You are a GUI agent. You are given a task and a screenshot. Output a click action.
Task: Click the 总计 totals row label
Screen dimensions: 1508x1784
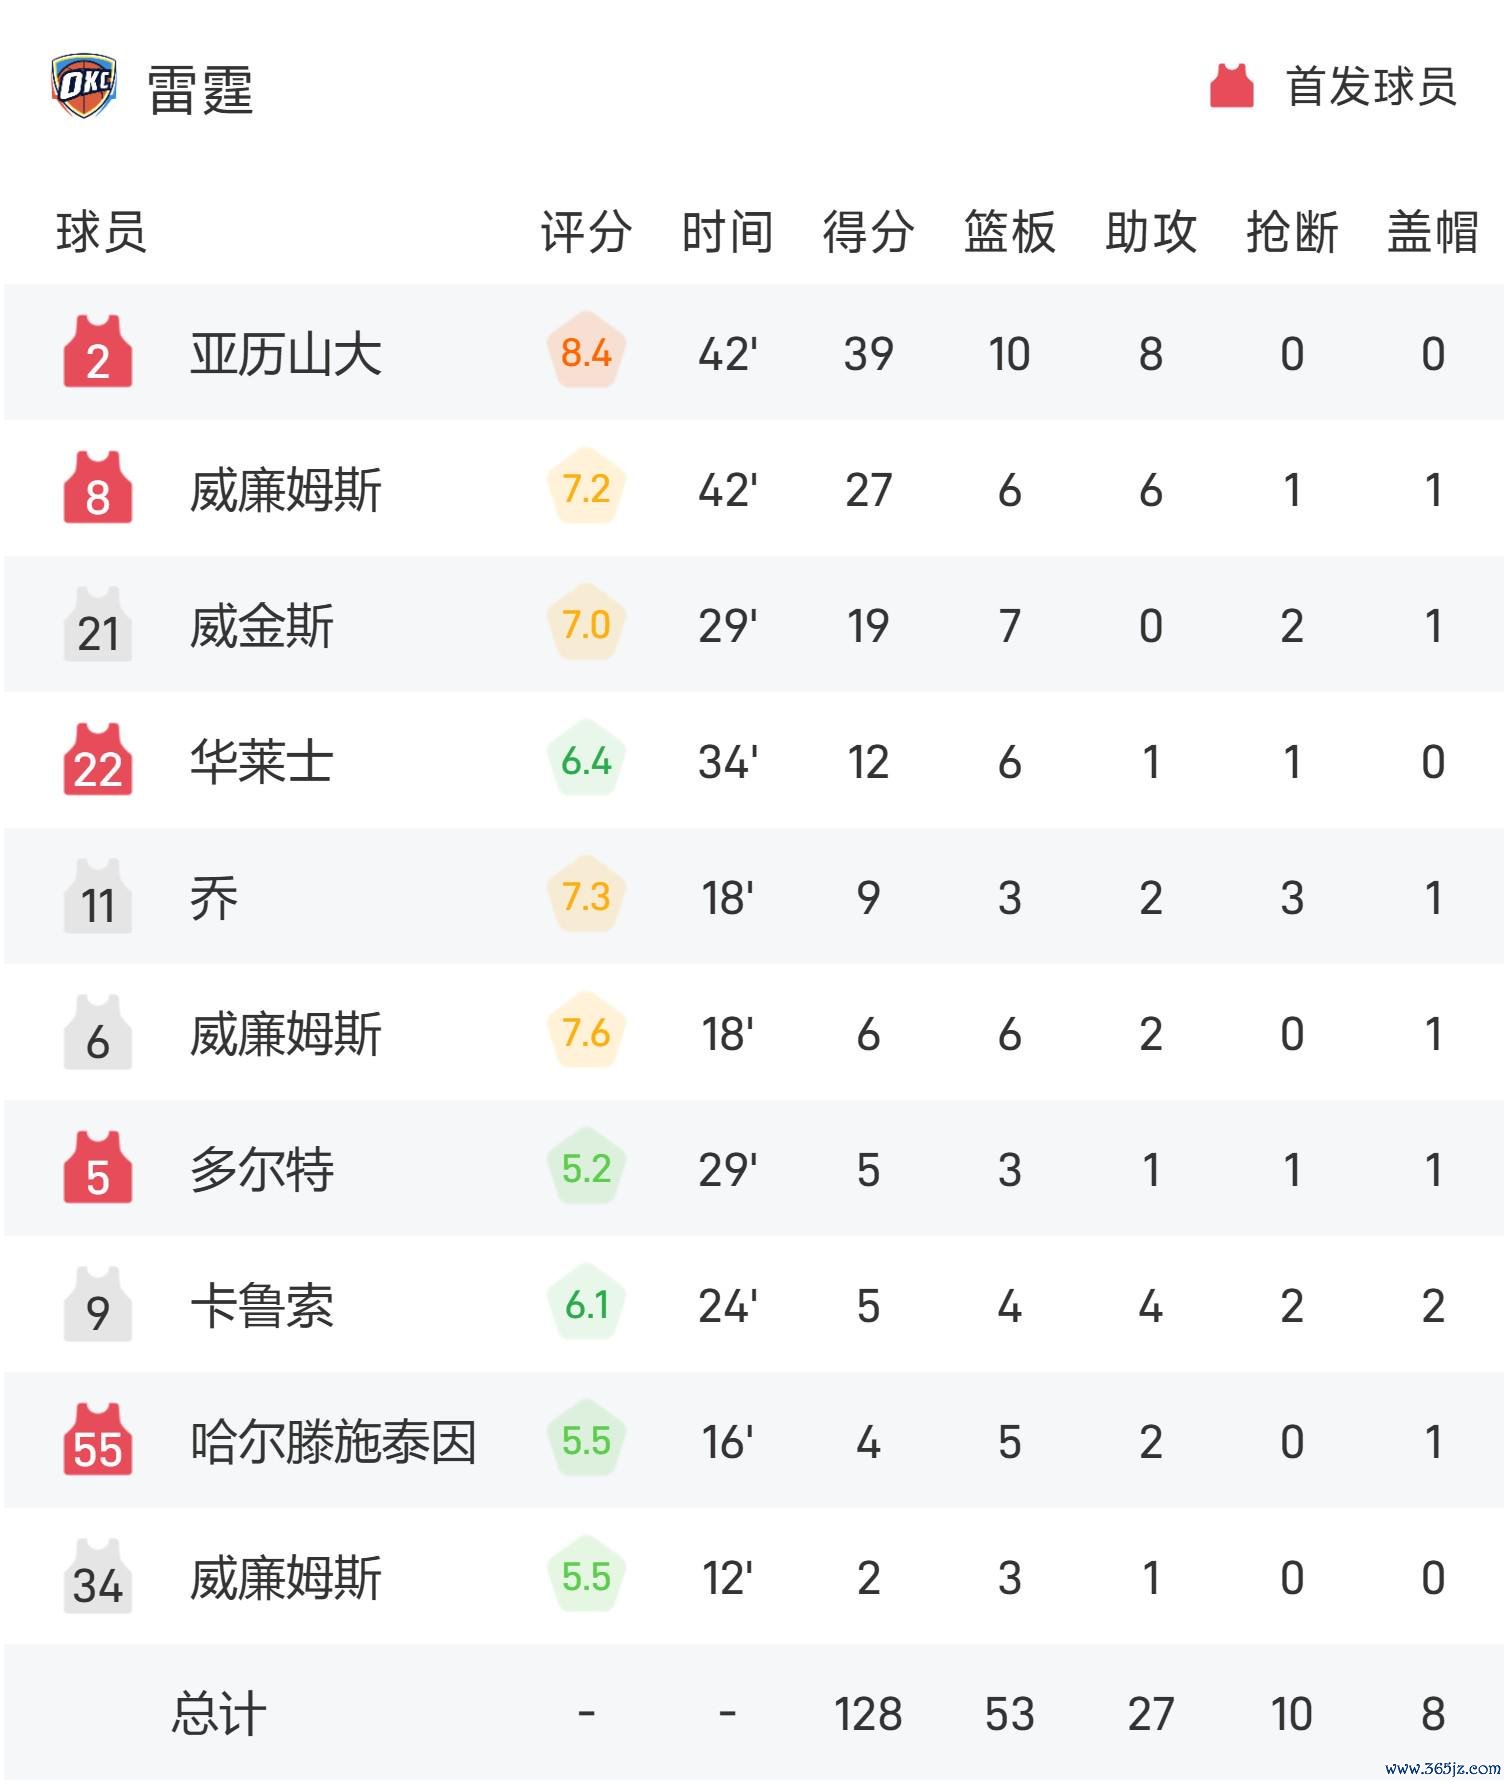[219, 1713]
